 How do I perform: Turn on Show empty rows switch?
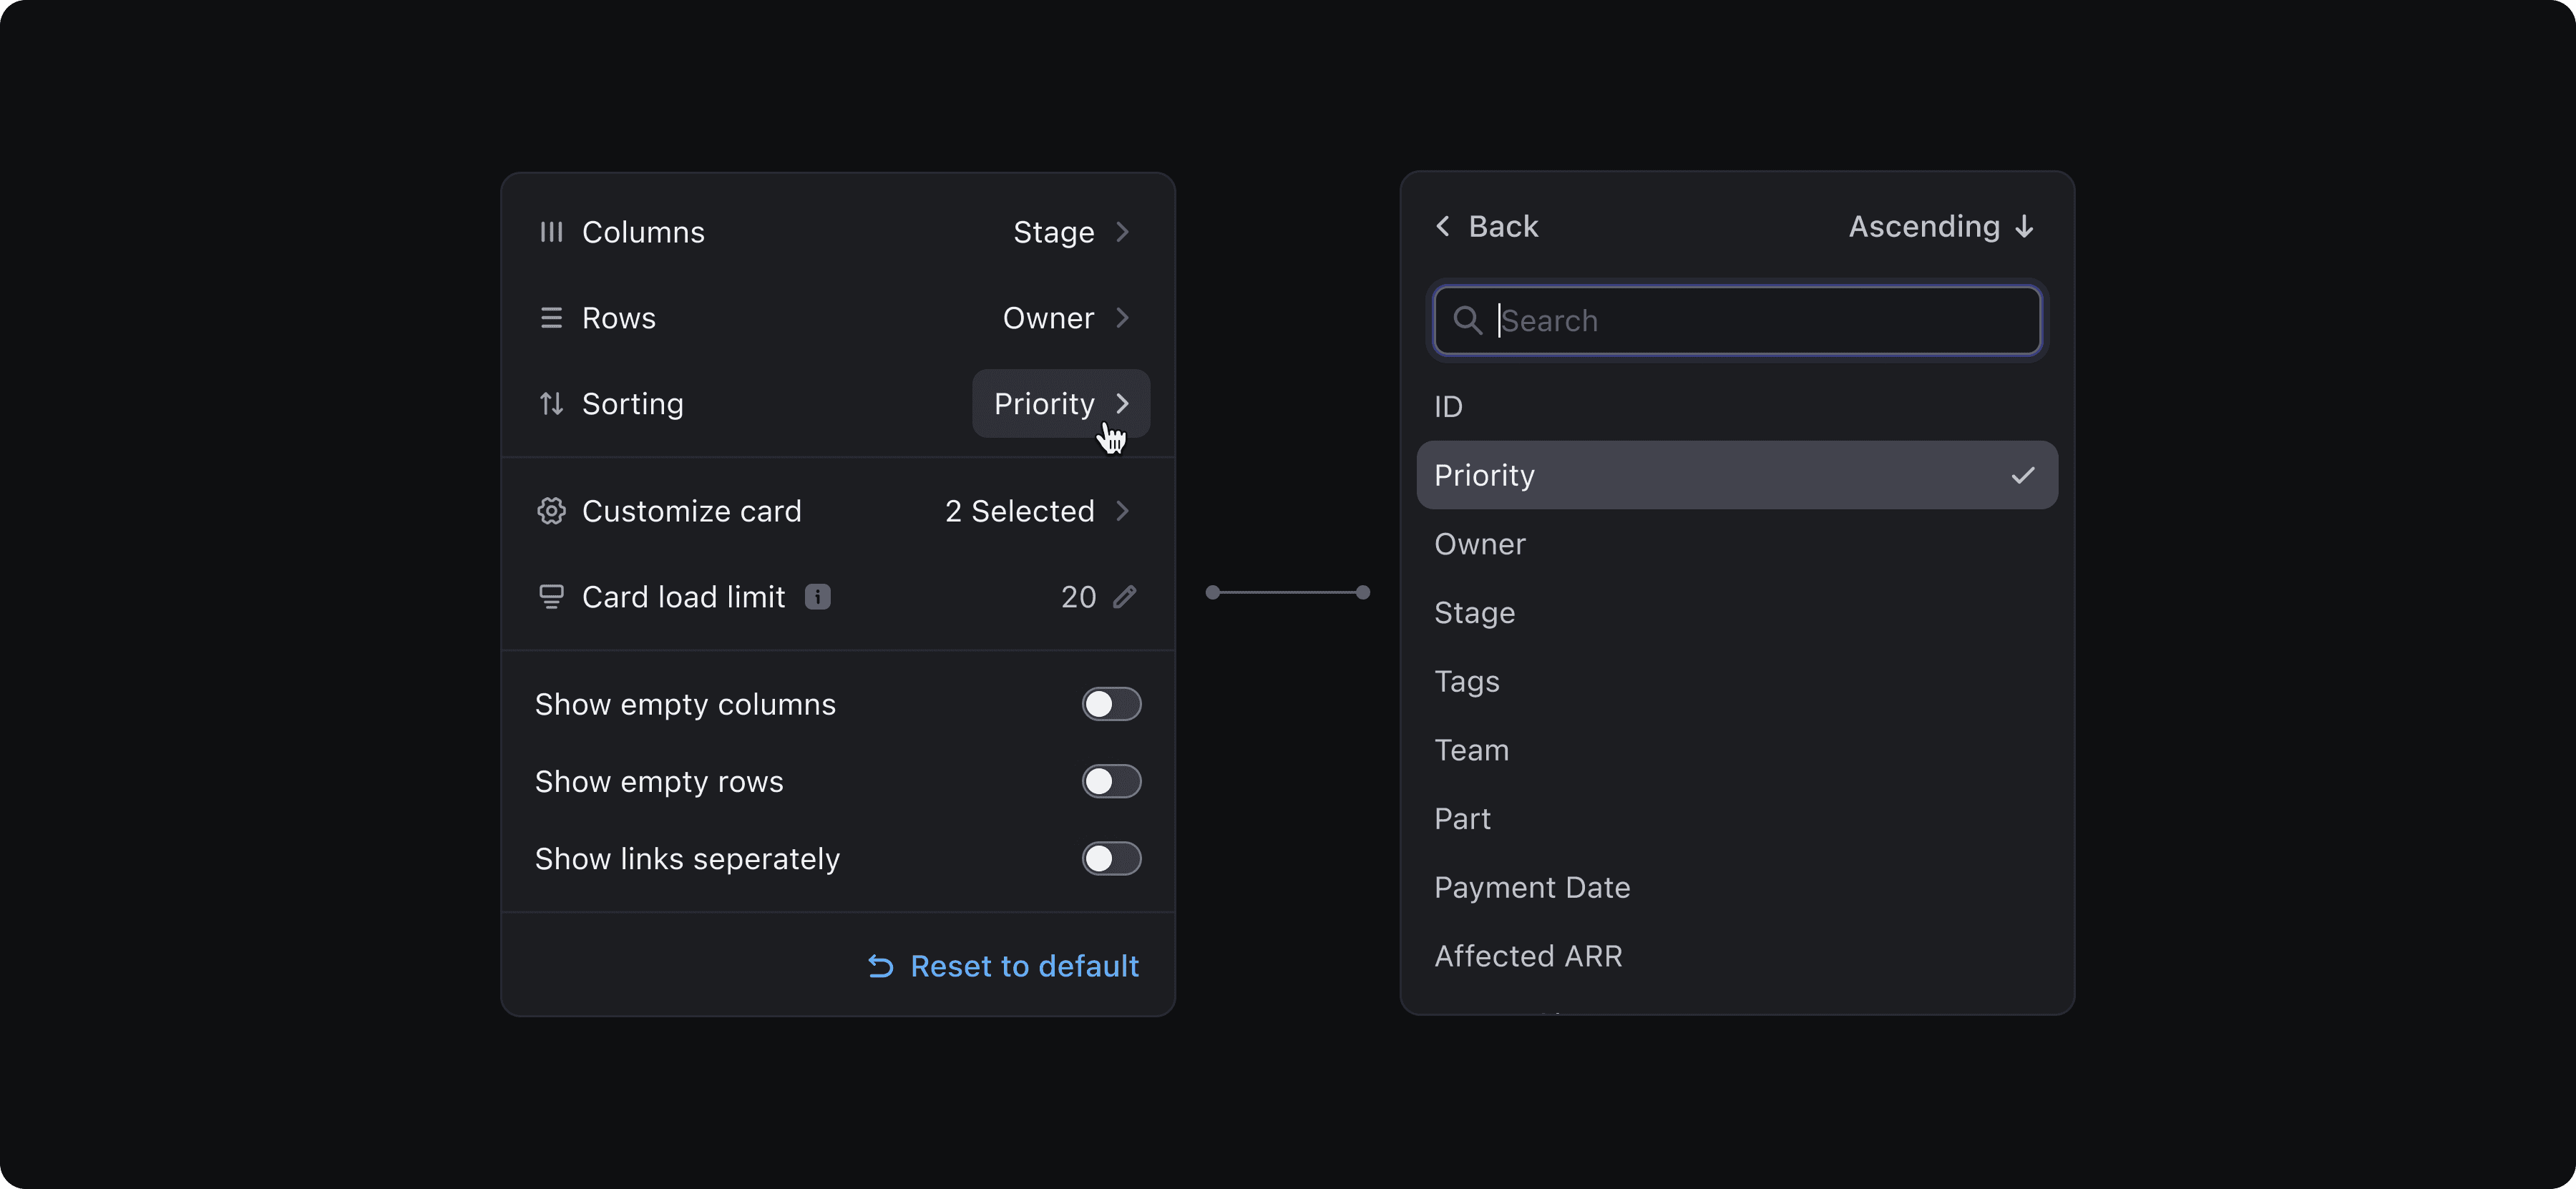(x=1111, y=781)
